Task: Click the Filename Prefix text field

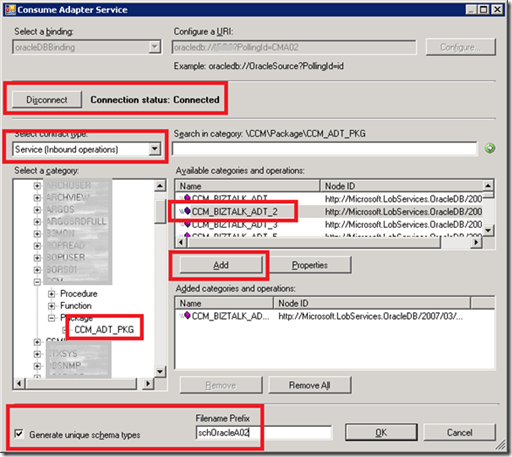Action: [264, 433]
